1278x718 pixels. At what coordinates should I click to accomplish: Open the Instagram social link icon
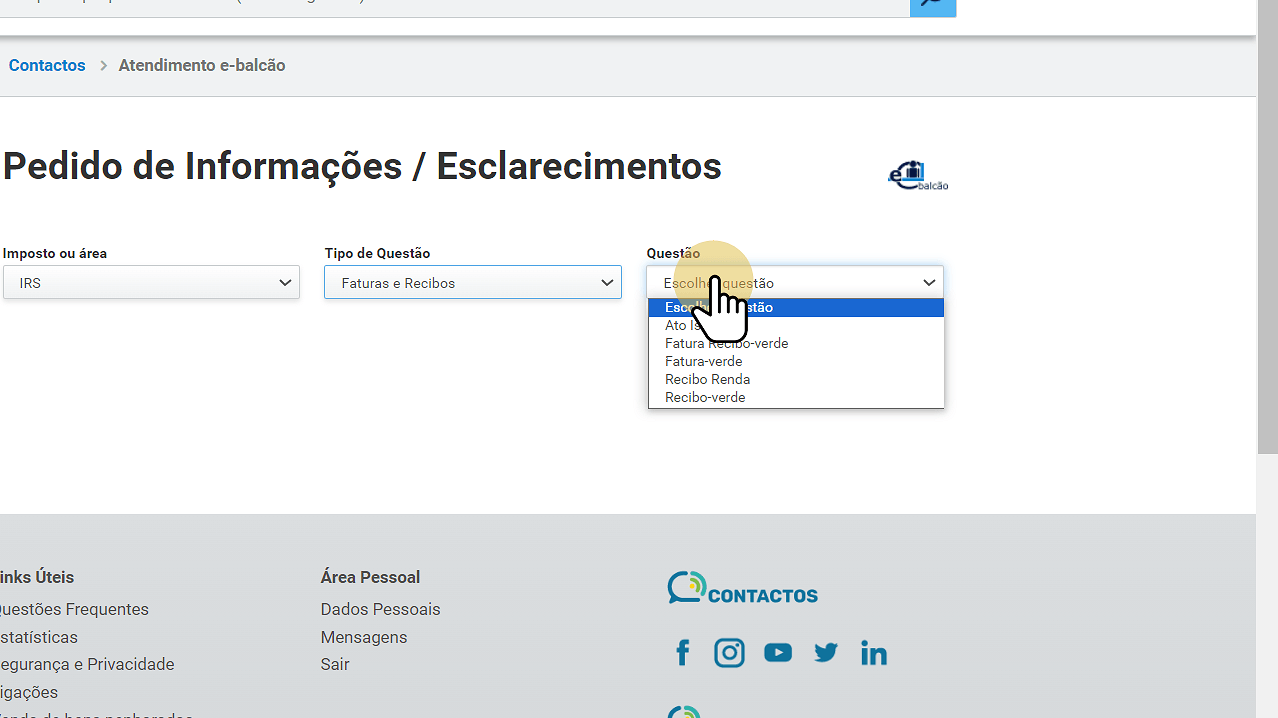[729, 653]
